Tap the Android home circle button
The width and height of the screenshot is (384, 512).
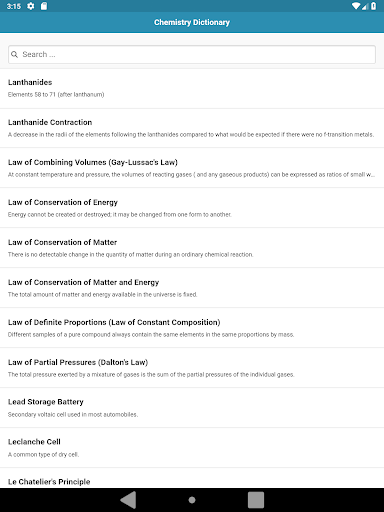[x=192, y=500]
